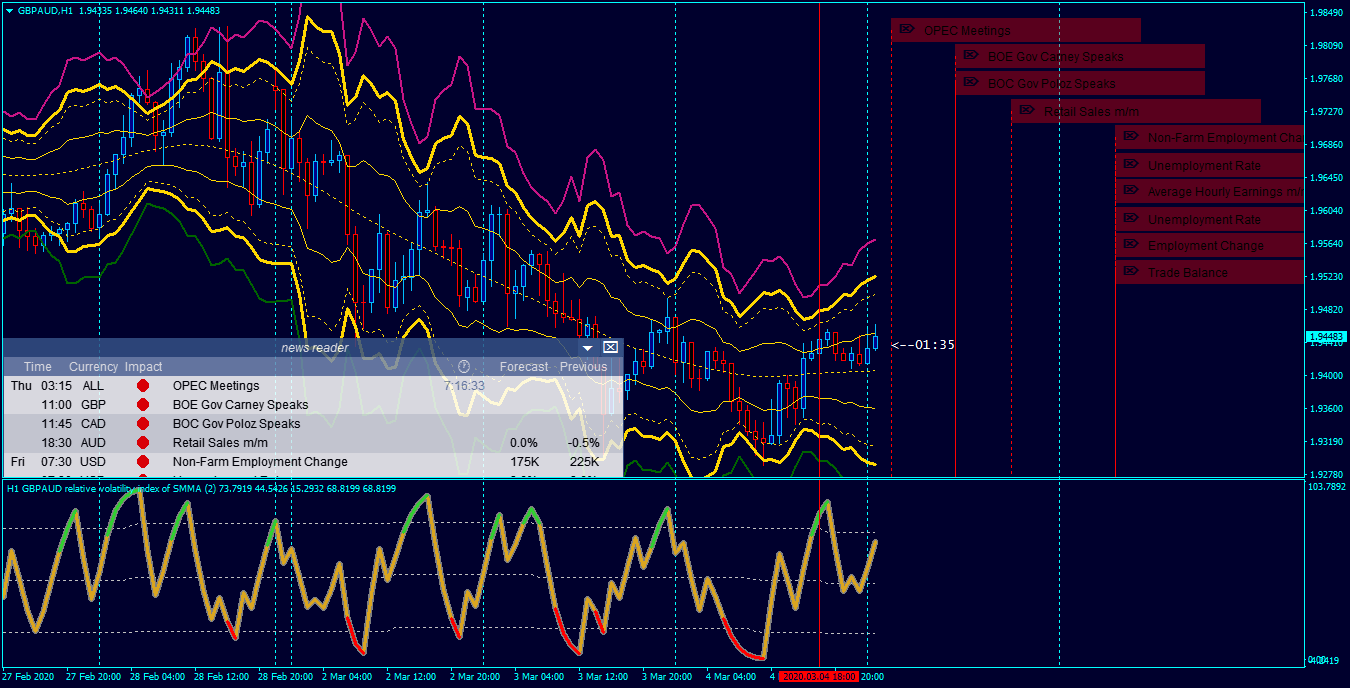Screen dimensions: 1350x688
Task: Collapse the news reader panel with its down arrow
Action: [x=588, y=348]
